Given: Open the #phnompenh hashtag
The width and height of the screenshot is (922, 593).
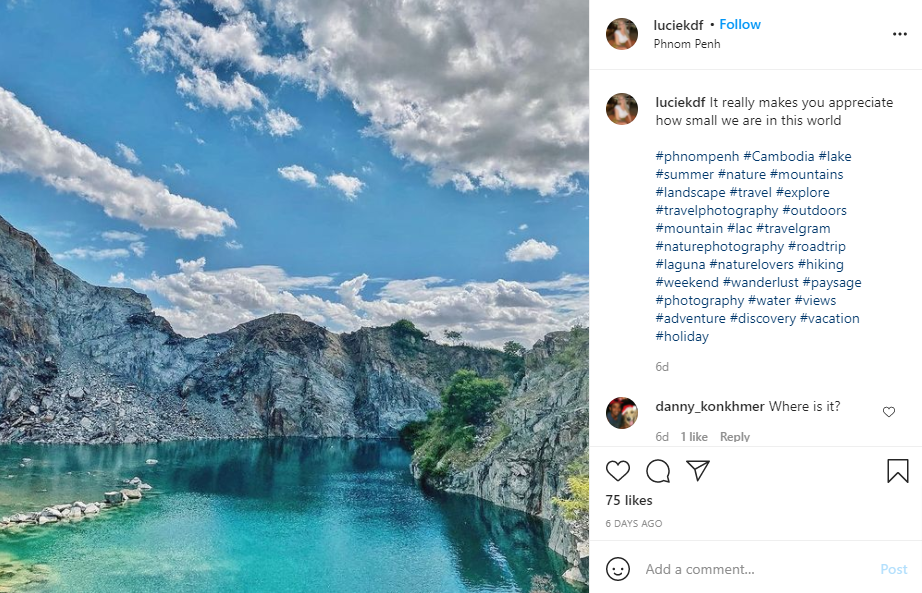Looking at the screenshot, I should [697, 156].
